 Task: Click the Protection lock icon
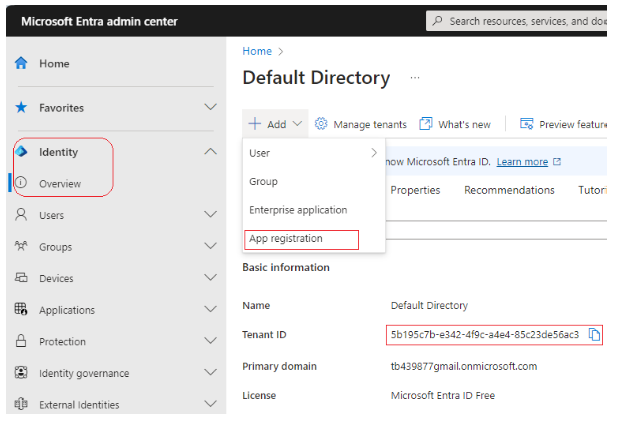point(21,340)
